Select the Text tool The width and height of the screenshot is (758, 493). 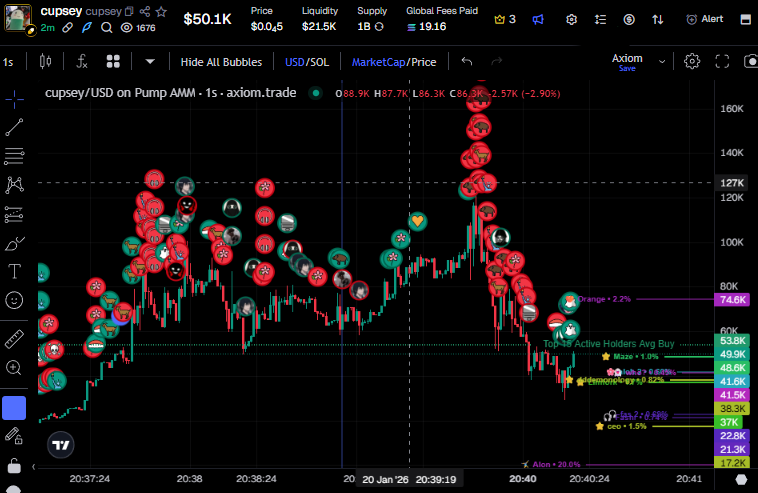pos(15,272)
